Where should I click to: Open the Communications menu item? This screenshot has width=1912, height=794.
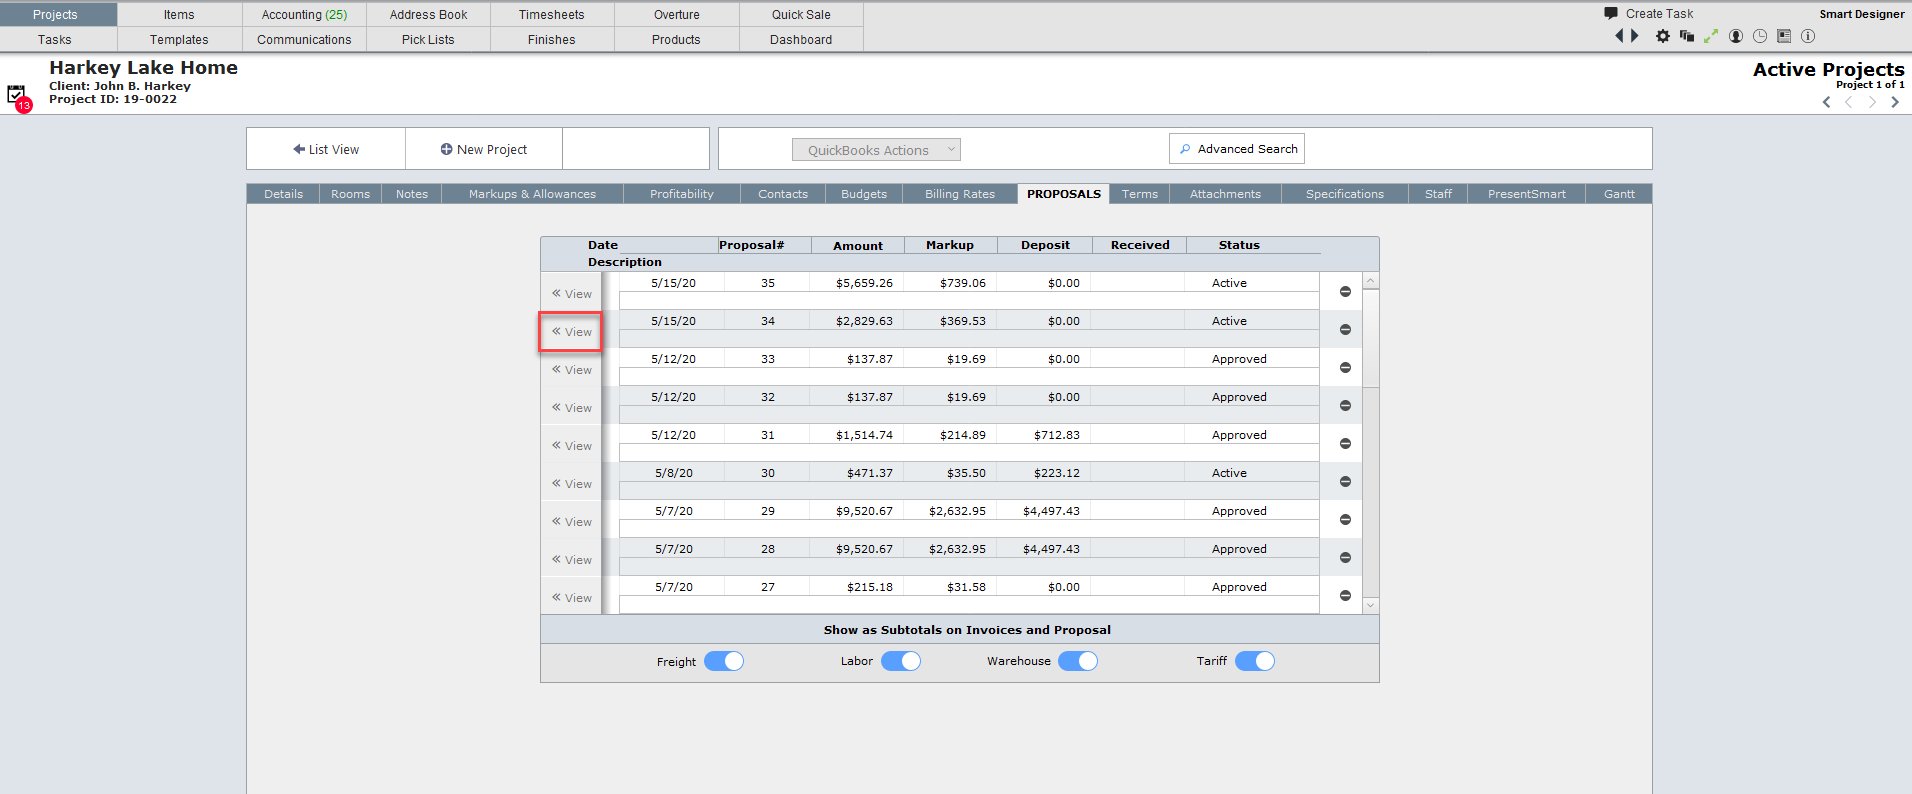[x=304, y=40]
